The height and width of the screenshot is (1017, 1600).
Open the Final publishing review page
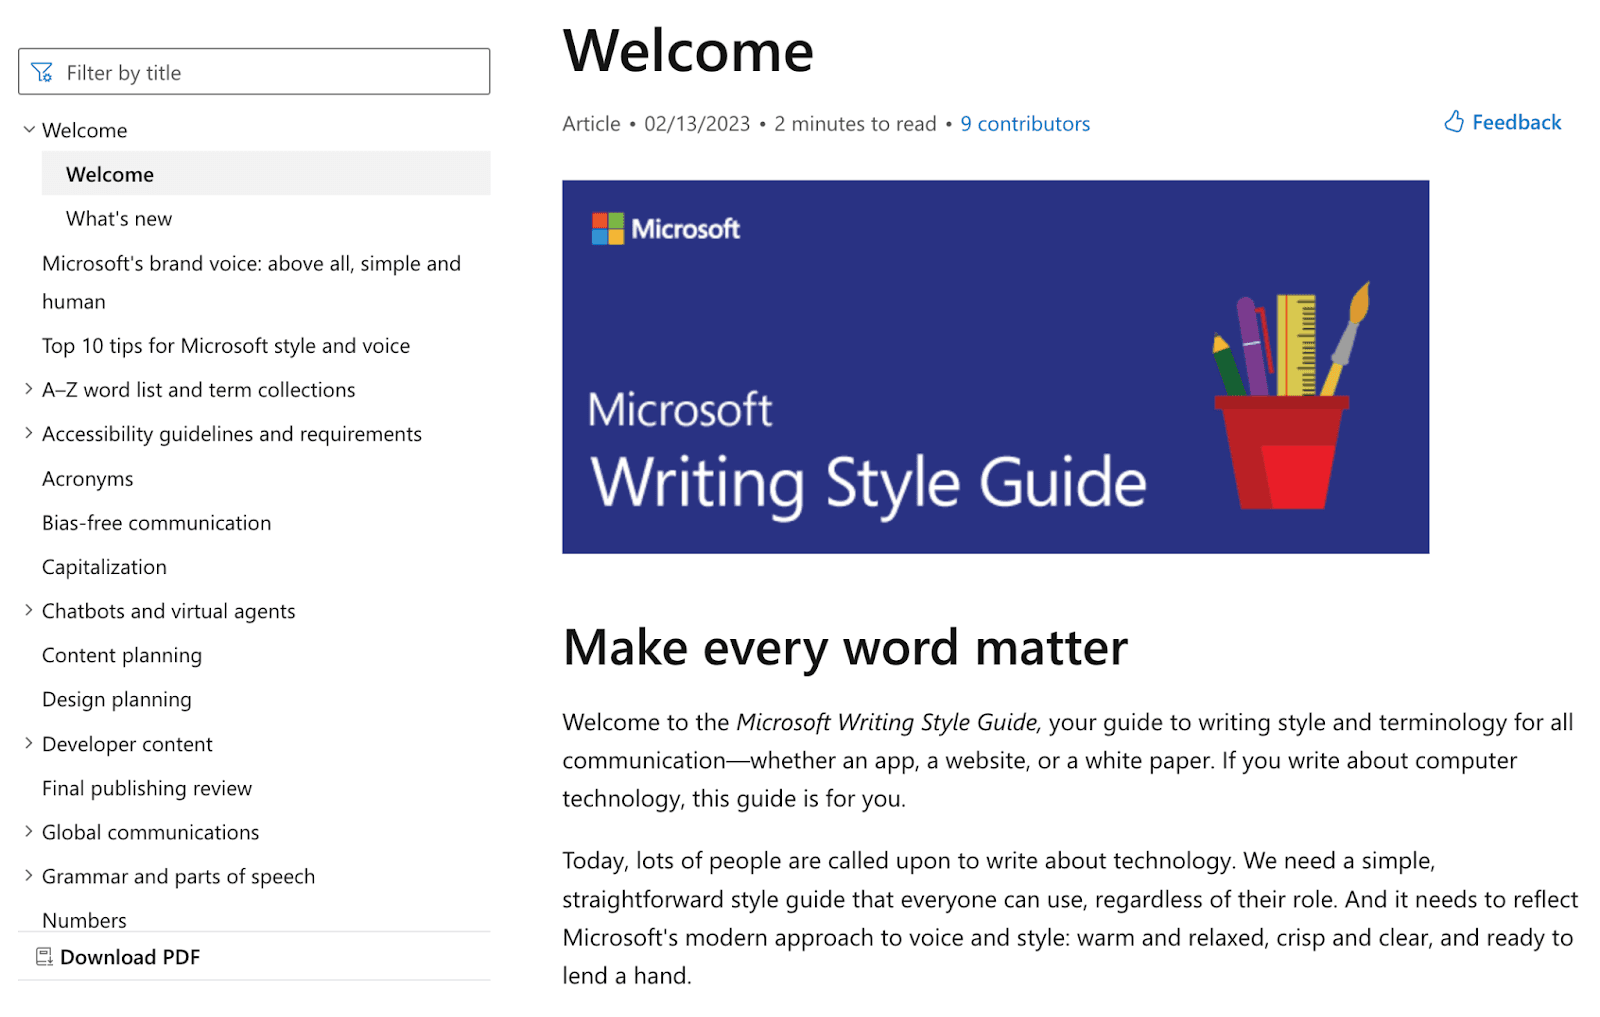point(146,788)
